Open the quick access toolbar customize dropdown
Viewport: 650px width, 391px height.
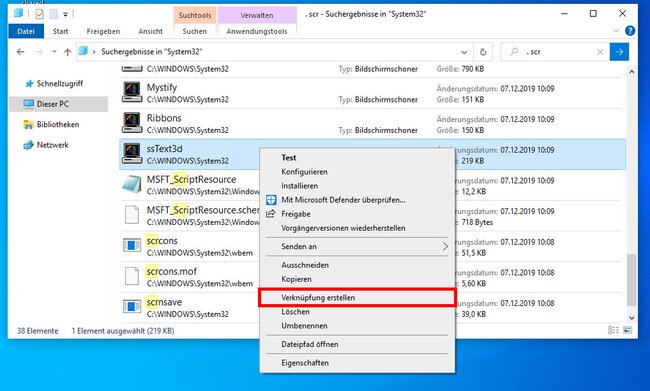65,15
